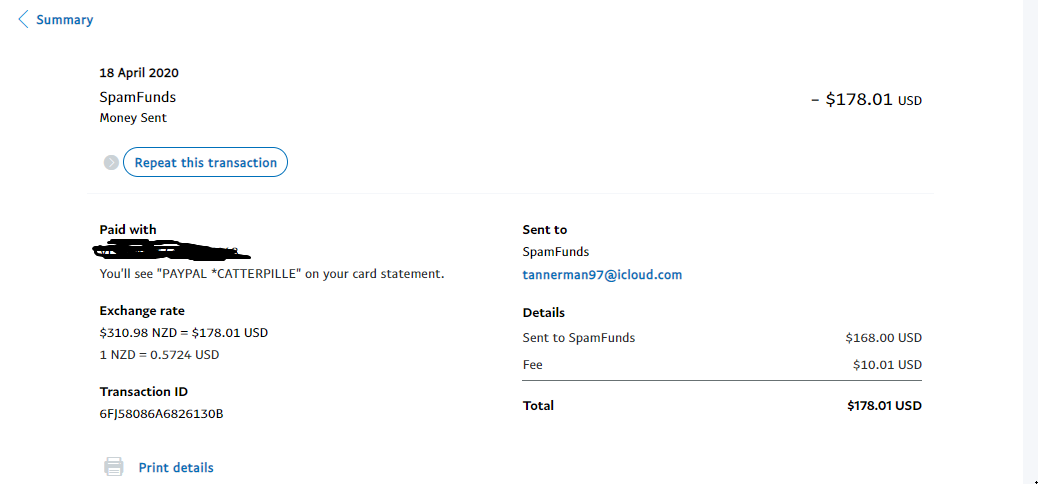Screen dimensions: 1038x484
Task: Click the PAYPAL *CATTERPILLE card statement note
Action: point(272,273)
